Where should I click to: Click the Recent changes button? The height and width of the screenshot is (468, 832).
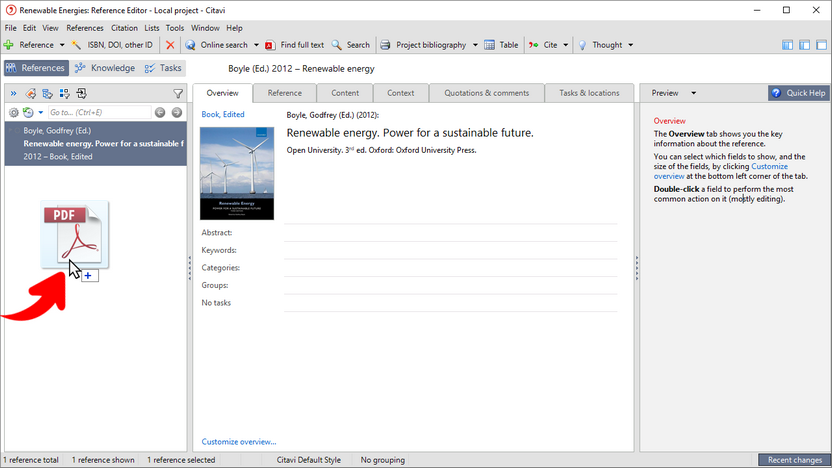(x=795, y=460)
